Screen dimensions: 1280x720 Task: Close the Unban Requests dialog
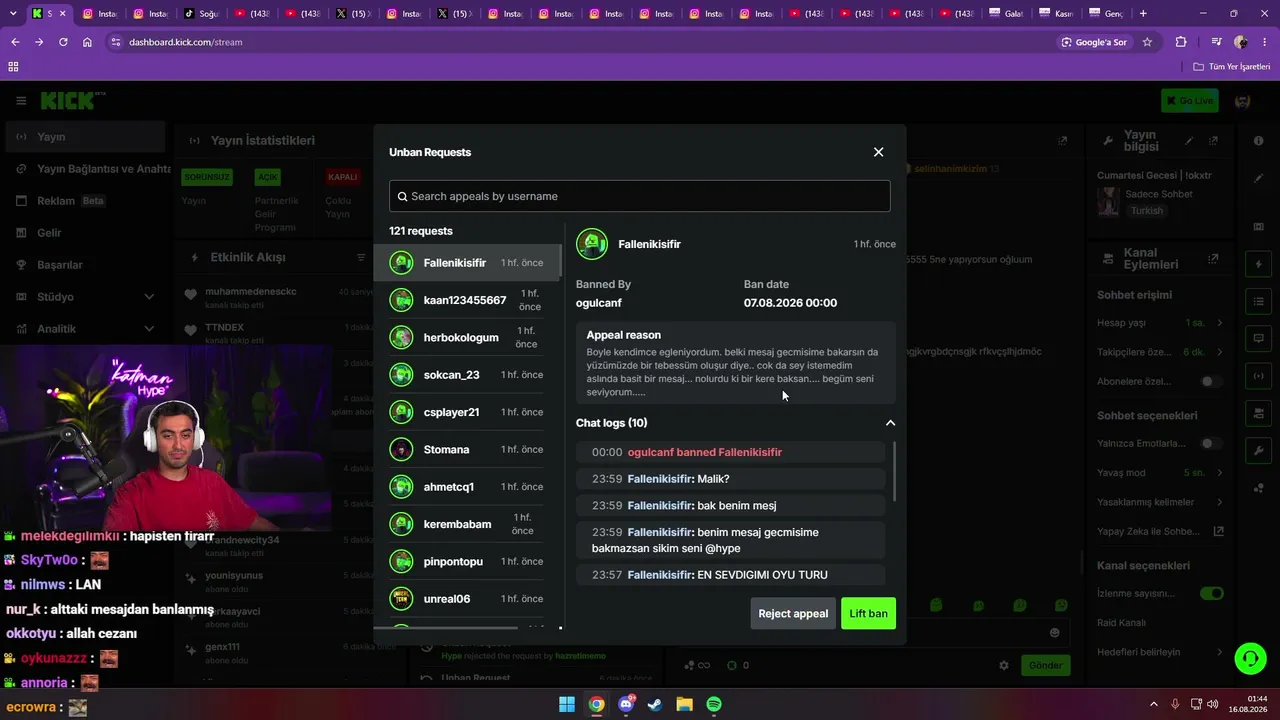point(878,152)
